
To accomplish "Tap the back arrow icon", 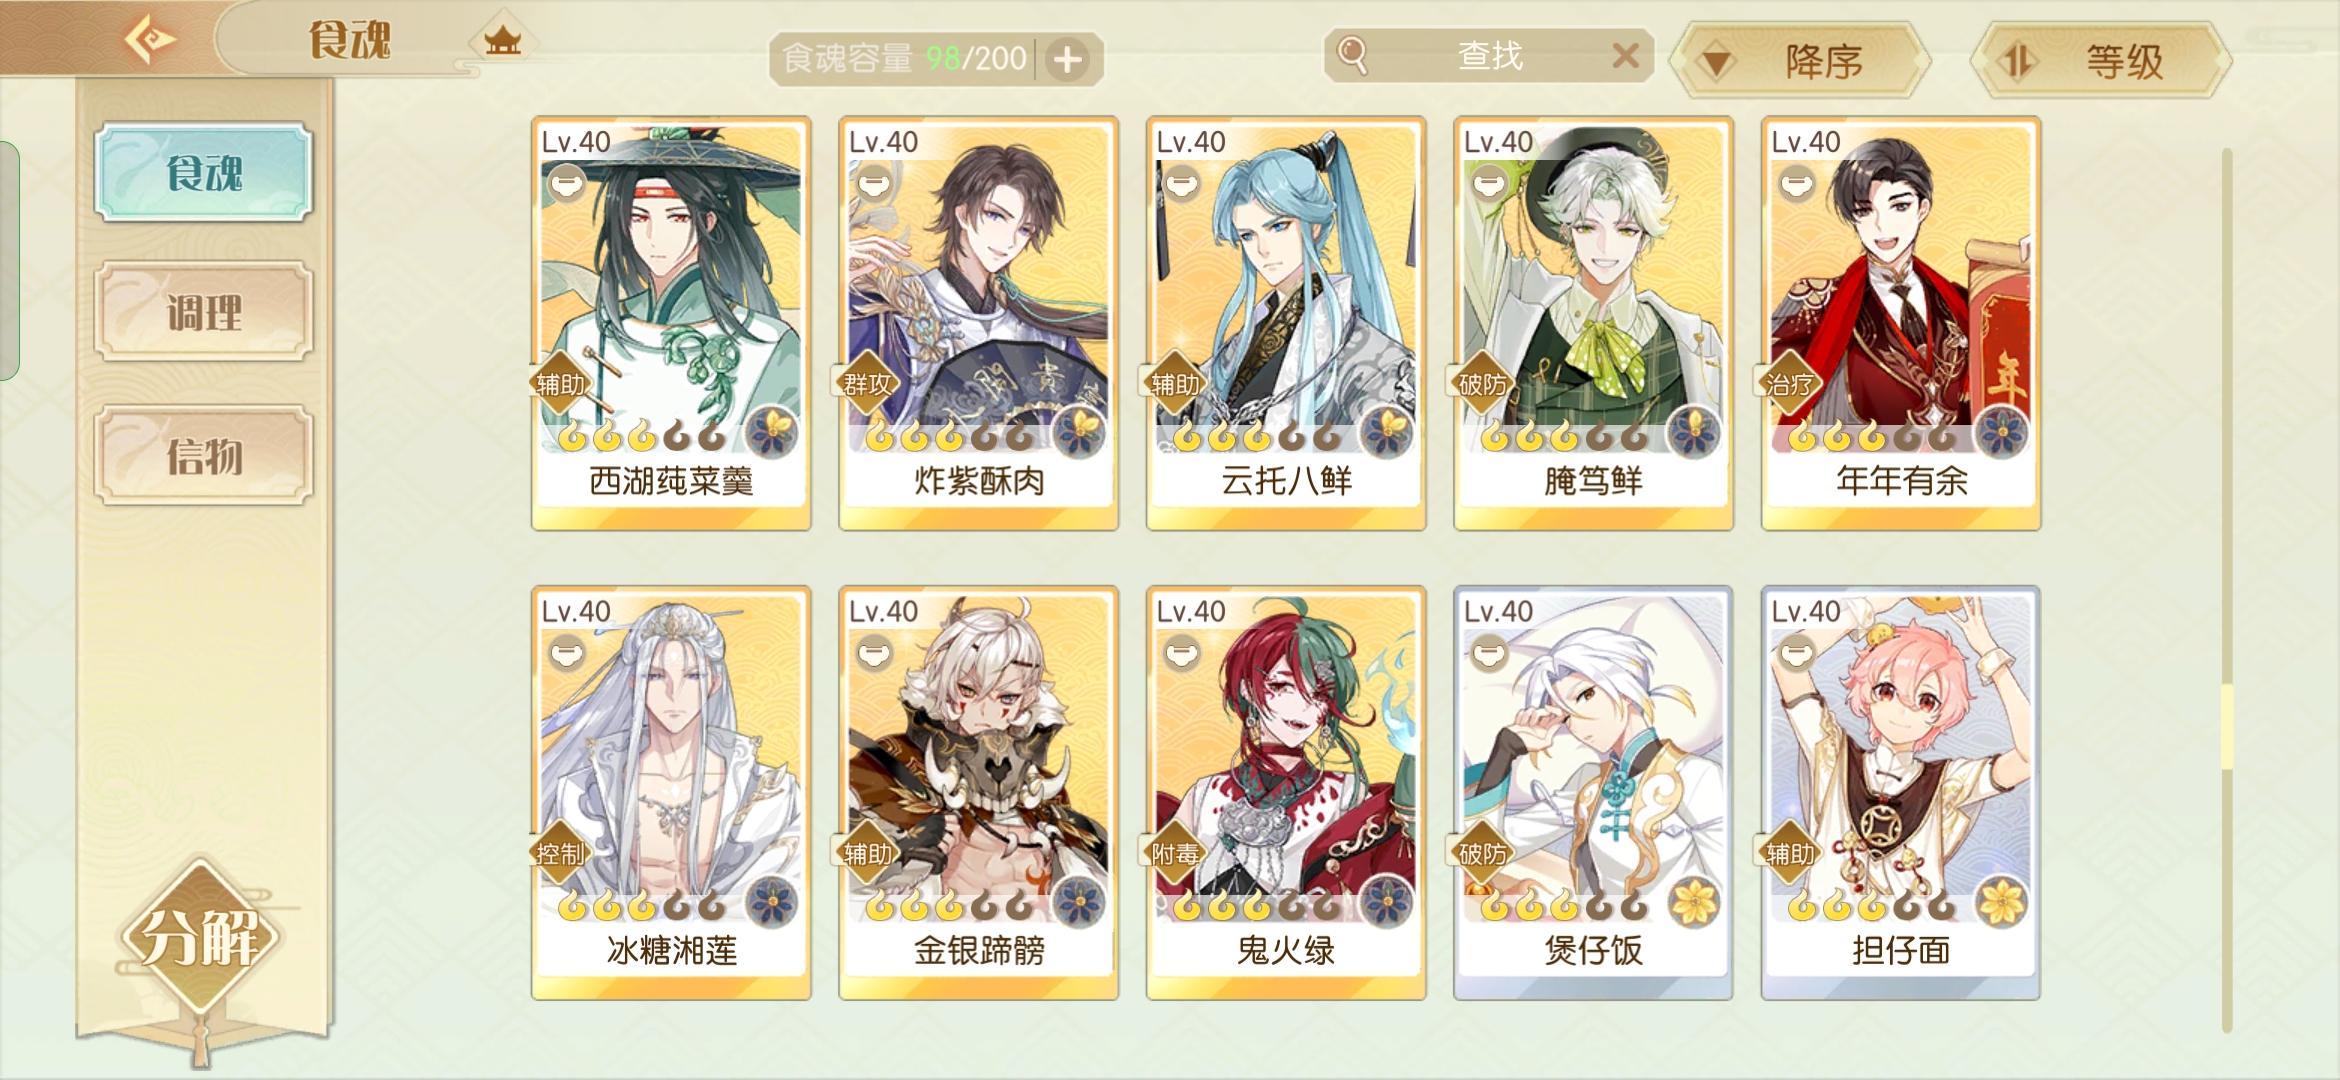I will [x=150, y=40].
